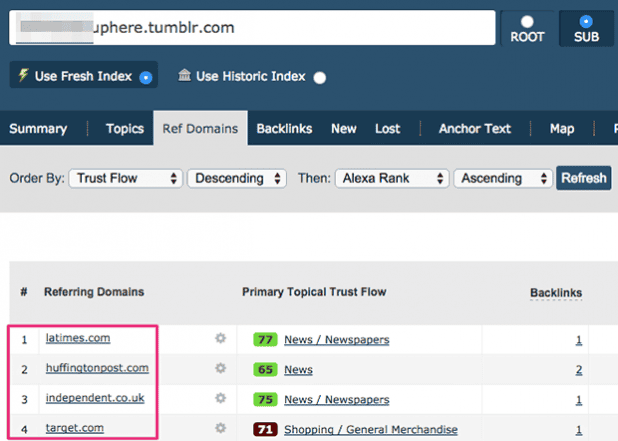Switch to the Summary tab
Image resolution: width=618 pixels, height=441 pixels.
click(x=38, y=129)
